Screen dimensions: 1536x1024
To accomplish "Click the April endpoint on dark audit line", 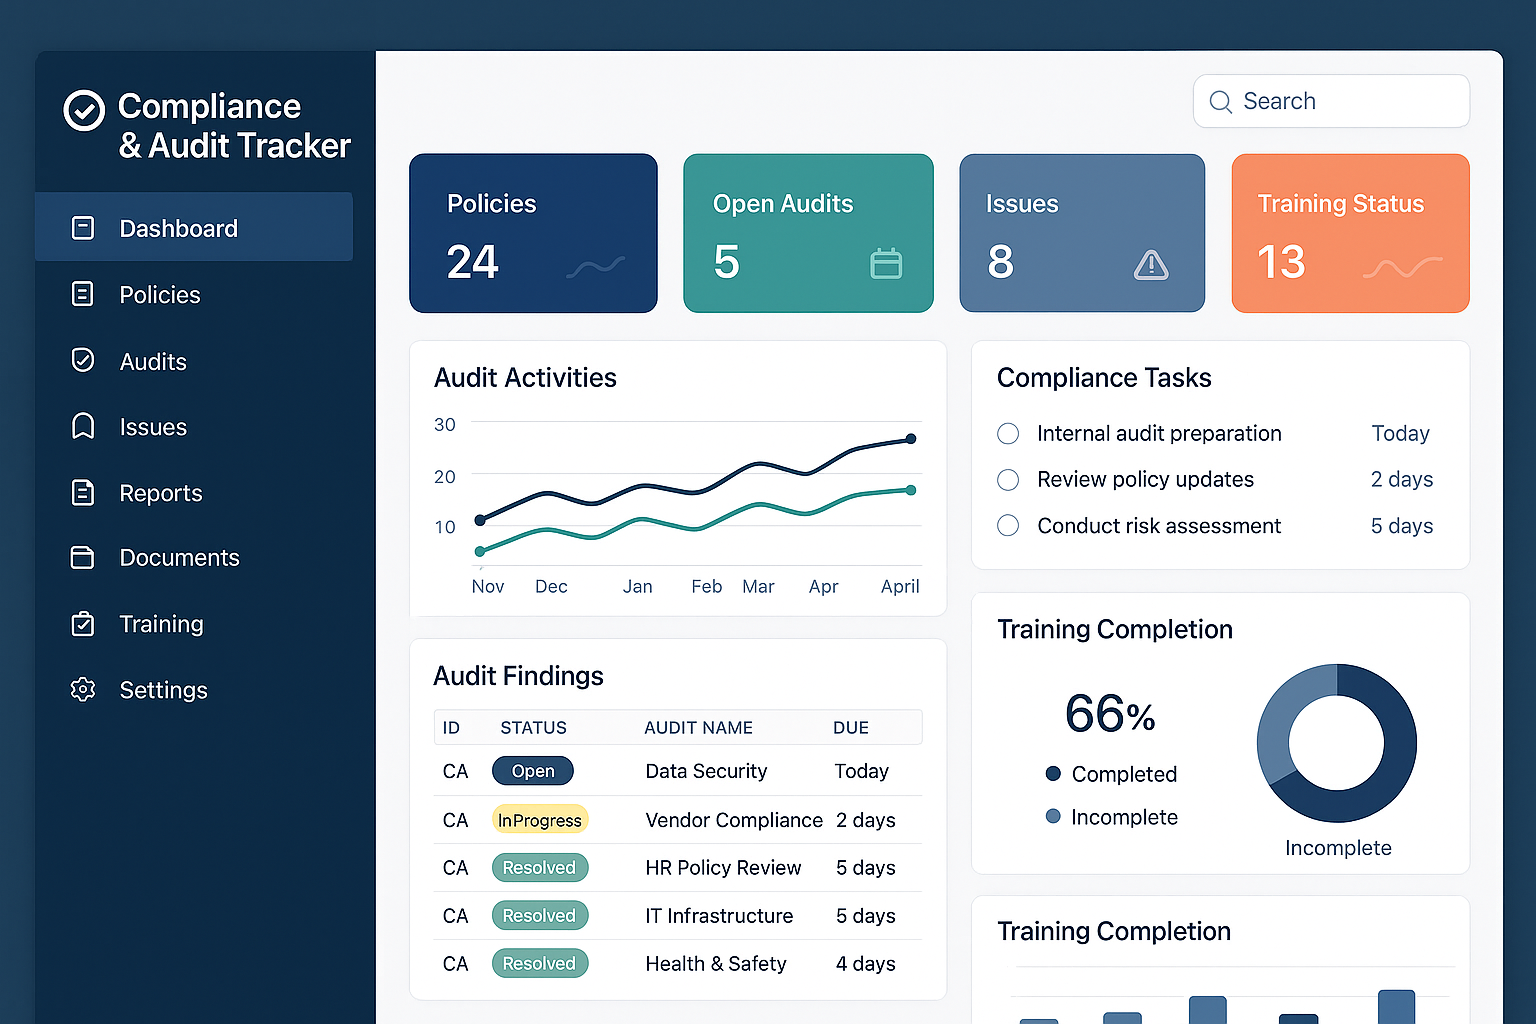I will (x=911, y=439).
